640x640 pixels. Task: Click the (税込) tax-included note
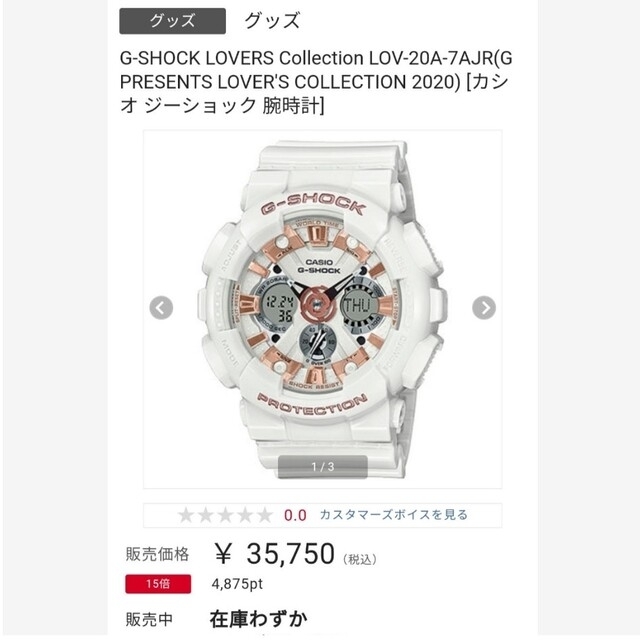(x=360, y=559)
